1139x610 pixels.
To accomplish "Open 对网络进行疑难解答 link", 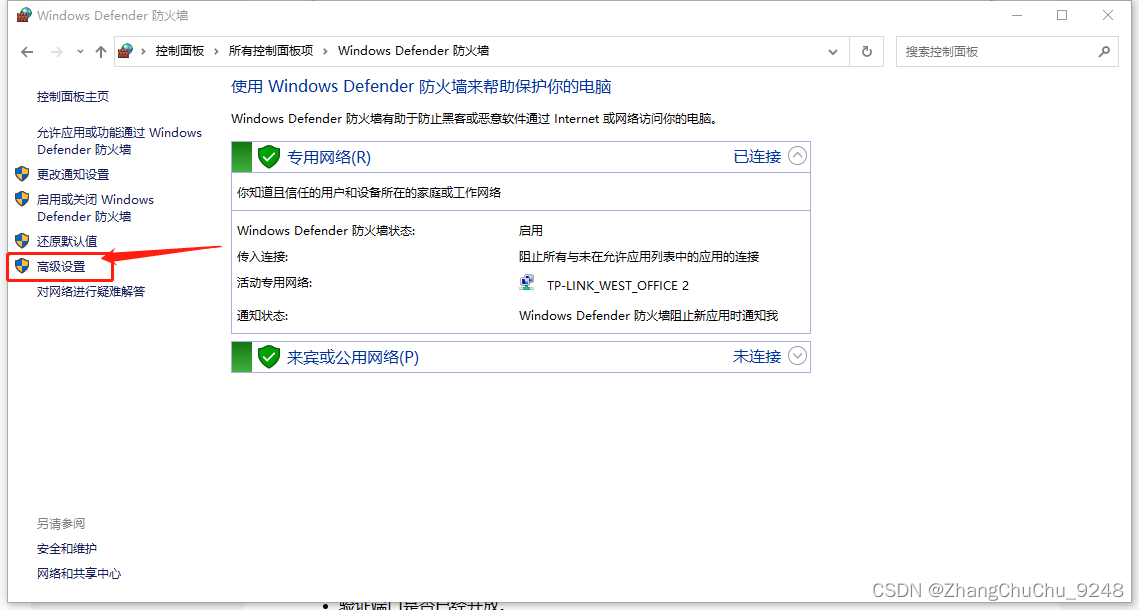I will click(x=91, y=291).
